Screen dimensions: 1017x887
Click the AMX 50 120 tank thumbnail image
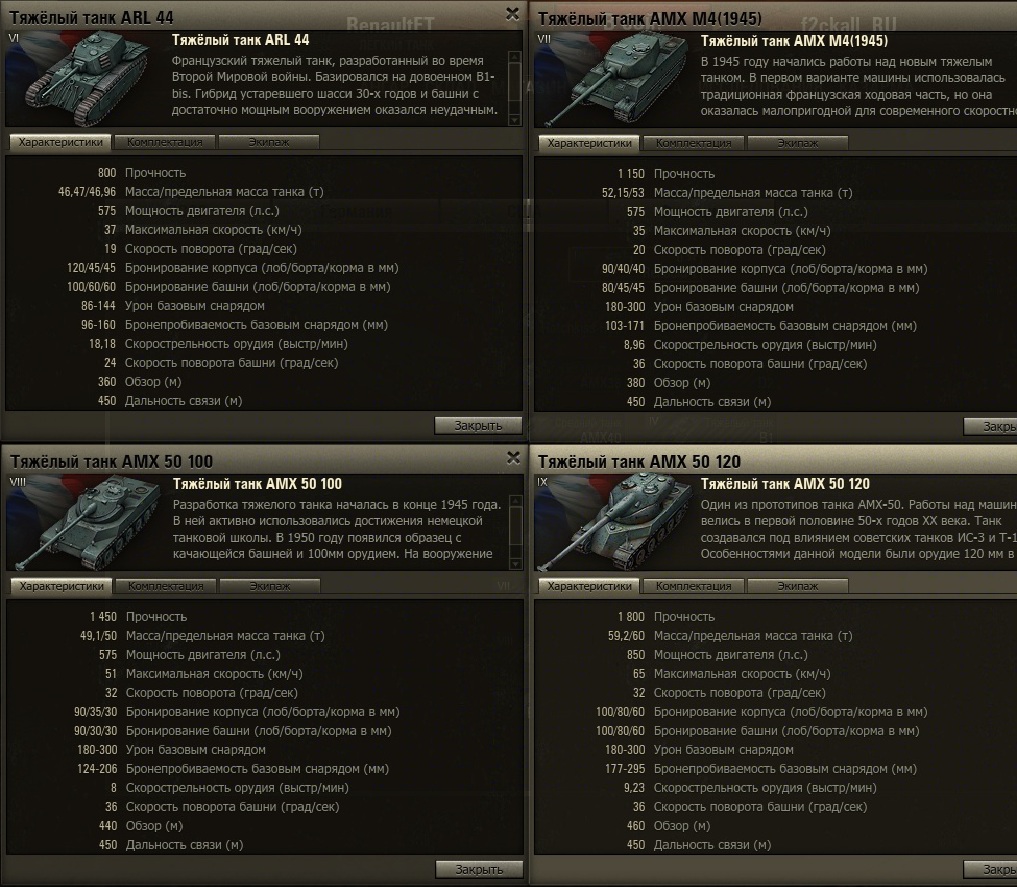[613, 522]
